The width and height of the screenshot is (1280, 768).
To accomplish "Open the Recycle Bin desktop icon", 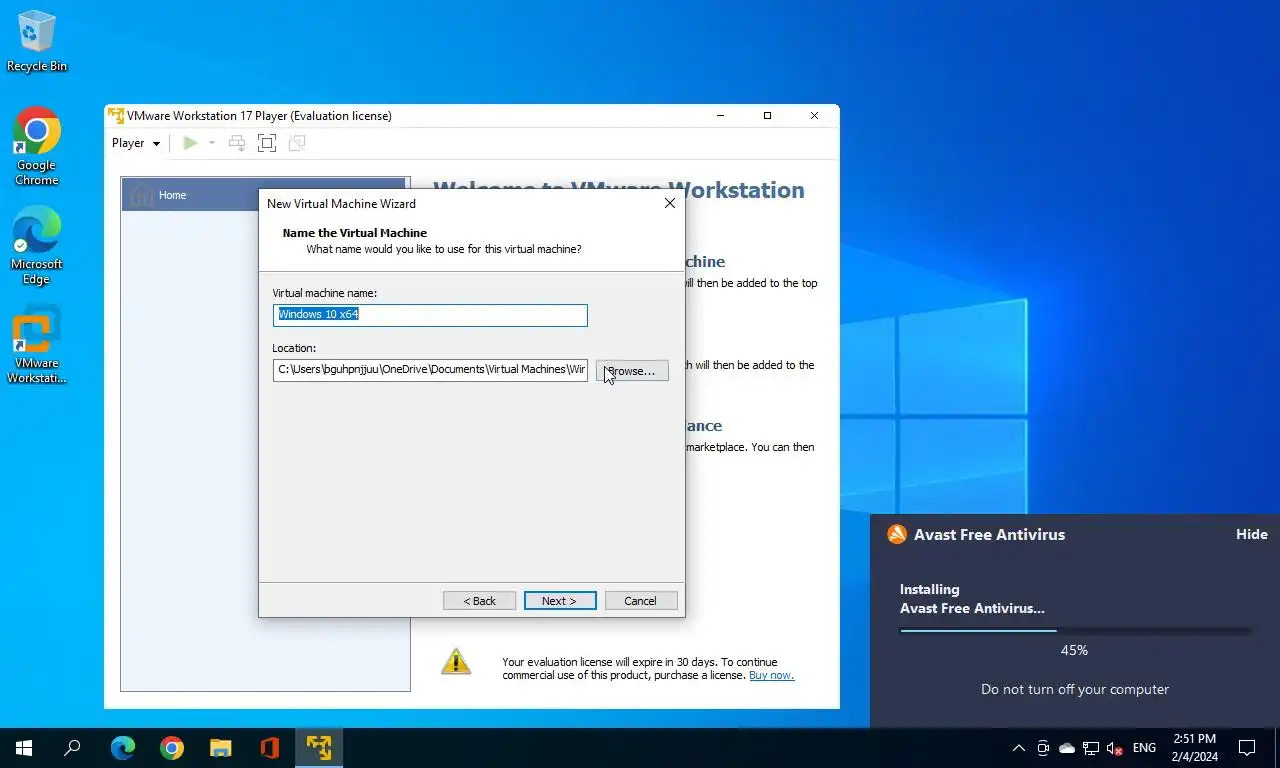I will tap(37, 41).
